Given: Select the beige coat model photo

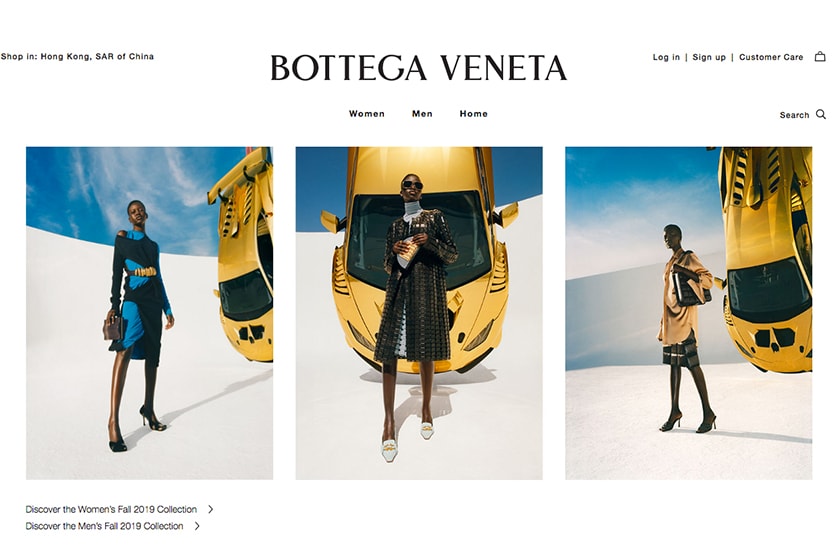Looking at the screenshot, I should click(x=688, y=313).
